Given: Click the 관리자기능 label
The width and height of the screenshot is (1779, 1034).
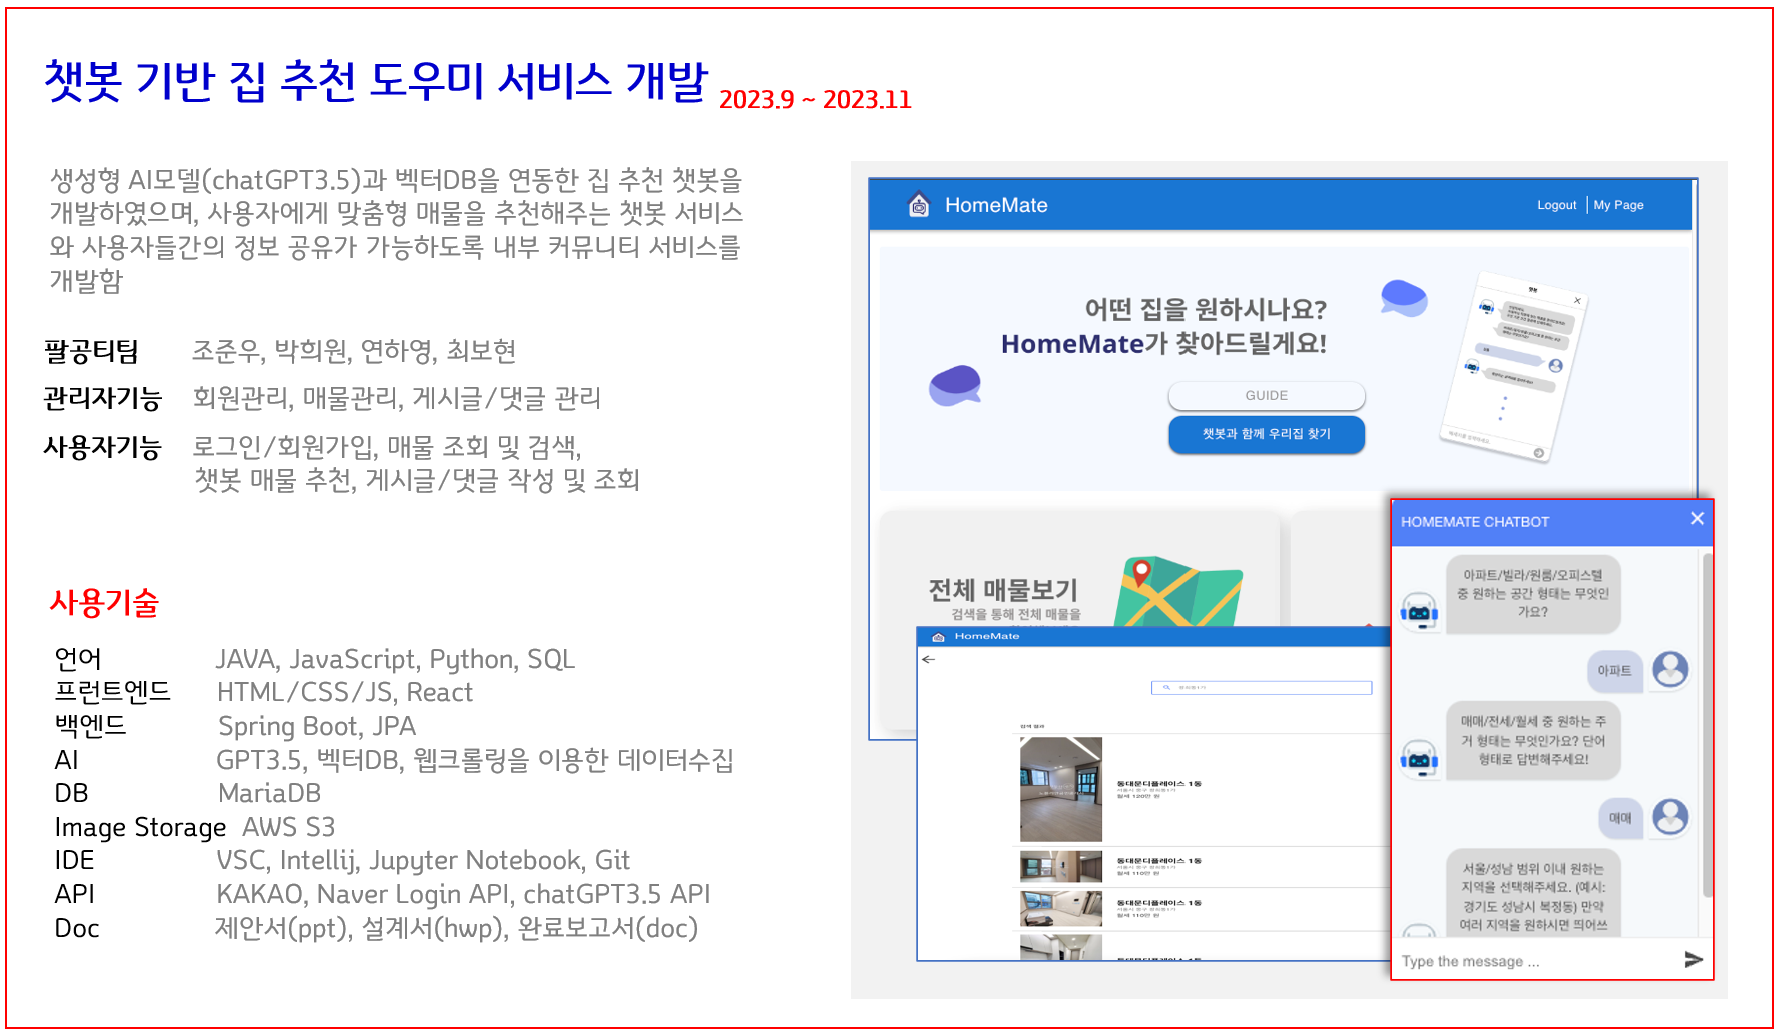Looking at the screenshot, I should (x=102, y=398).
